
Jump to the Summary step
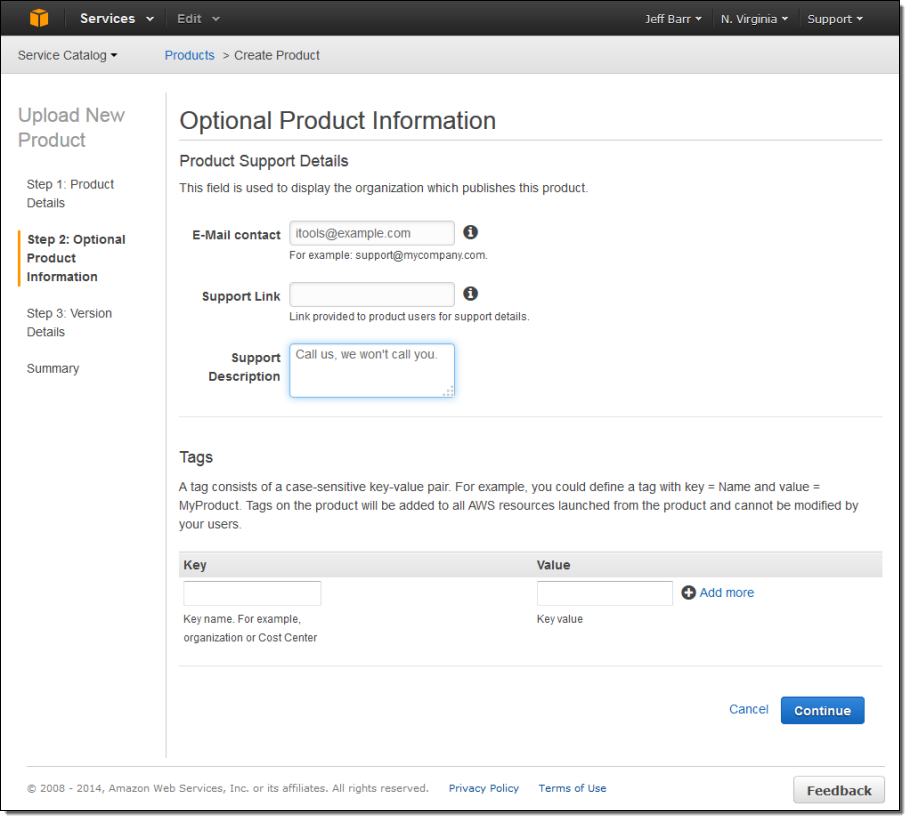53,368
